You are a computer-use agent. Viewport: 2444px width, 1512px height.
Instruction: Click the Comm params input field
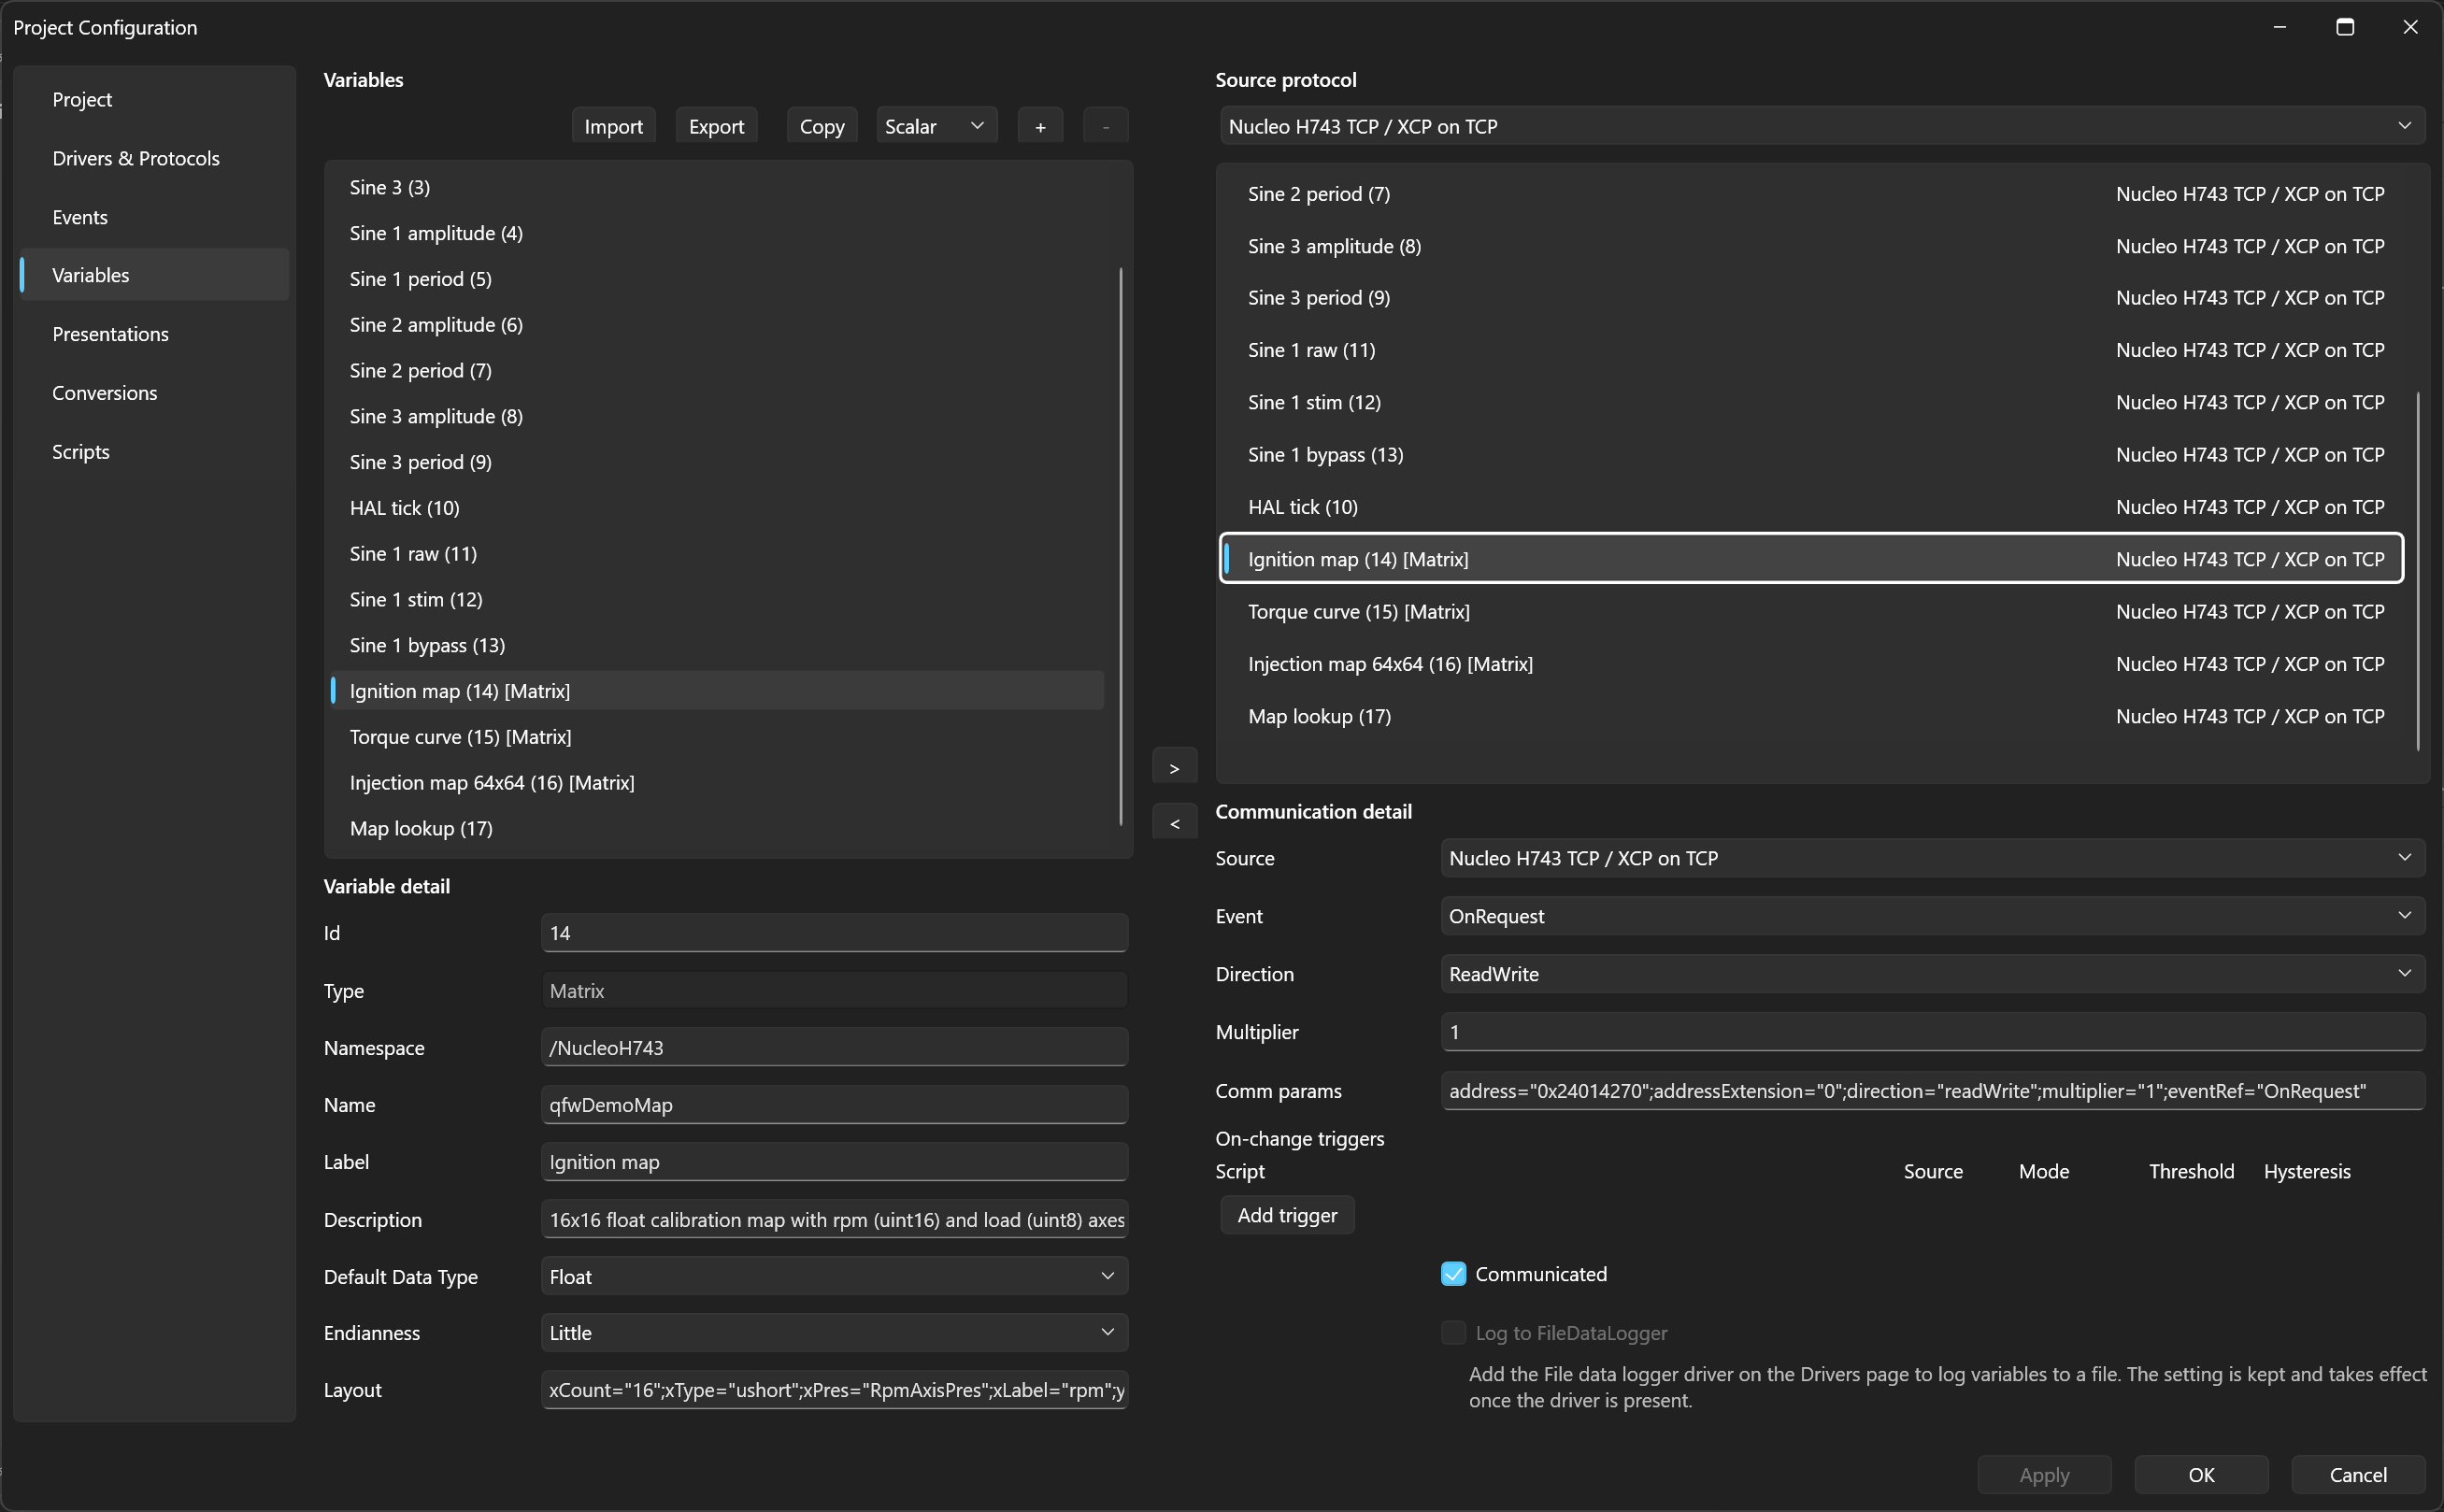[x=1932, y=1091]
